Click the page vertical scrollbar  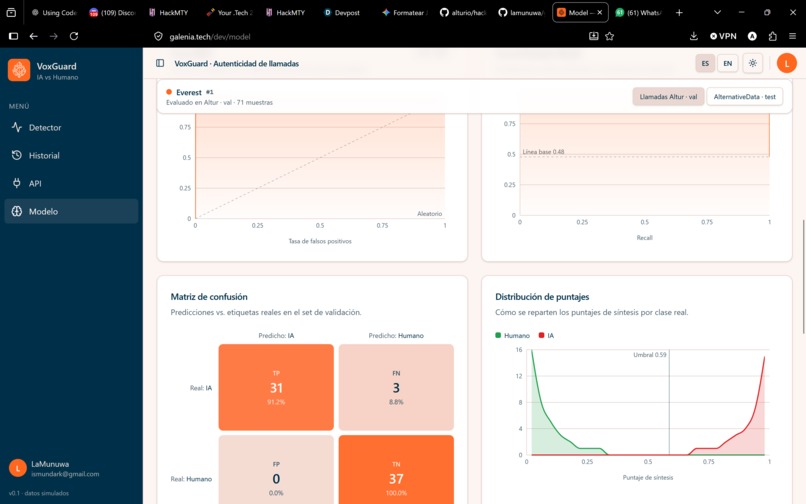click(803, 277)
